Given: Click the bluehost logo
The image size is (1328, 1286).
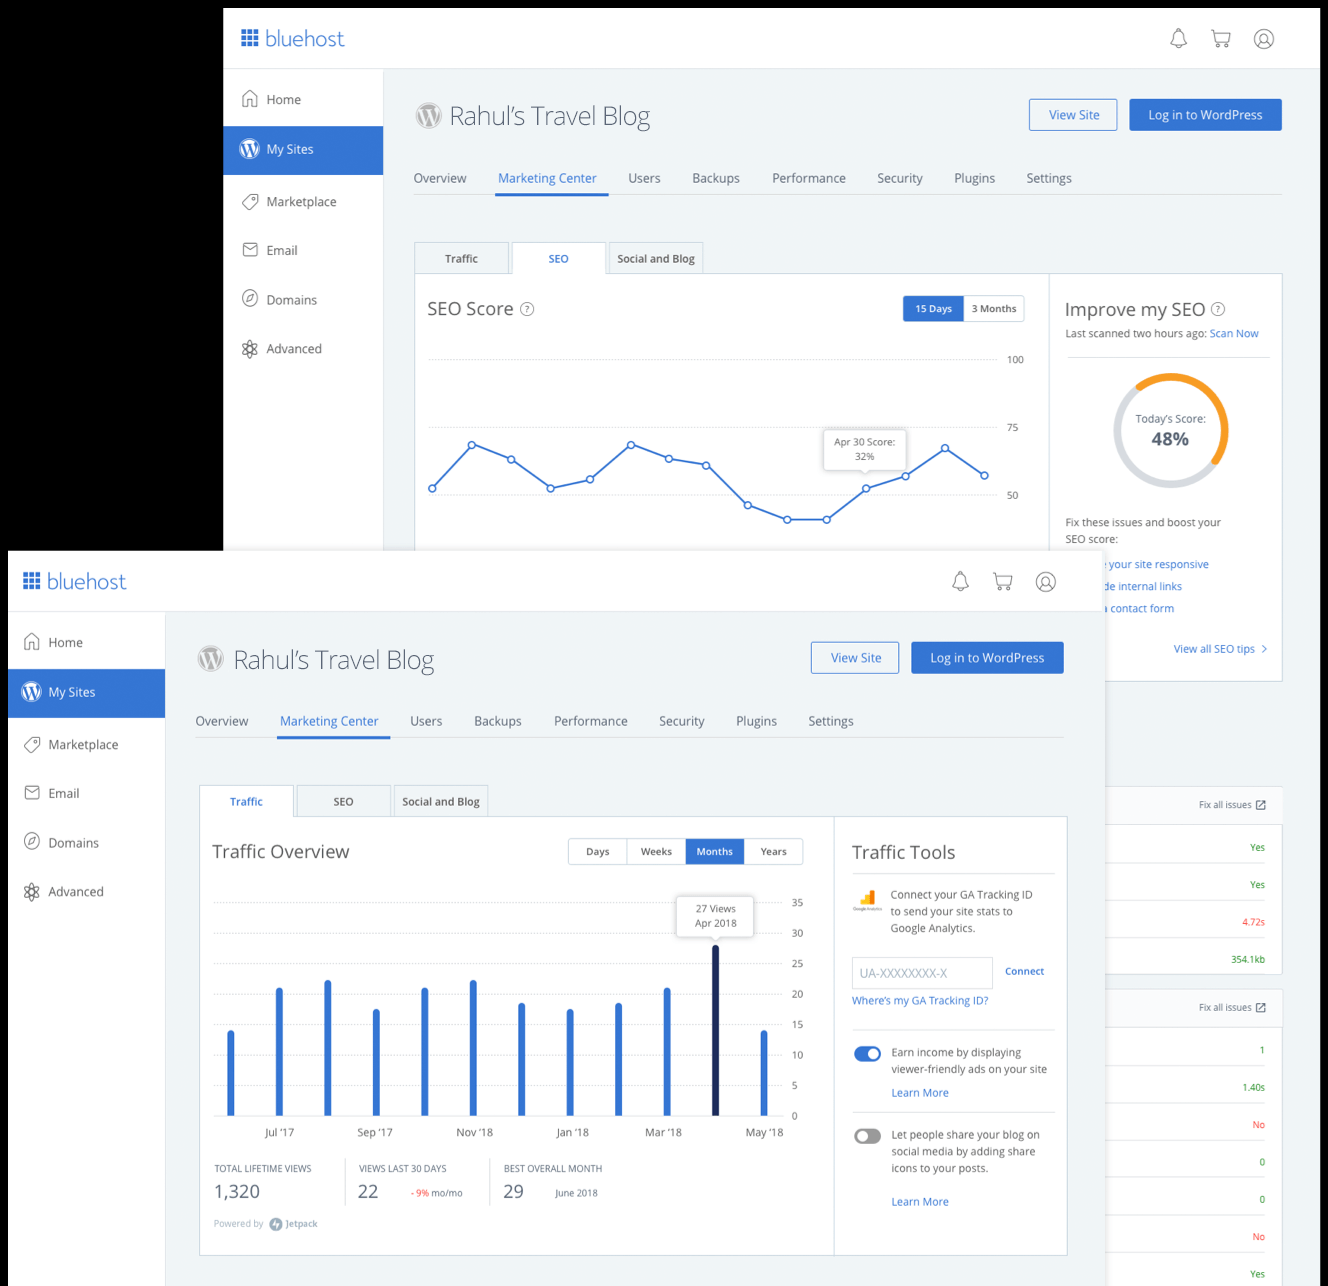Looking at the screenshot, I should [x=74, y=580].
